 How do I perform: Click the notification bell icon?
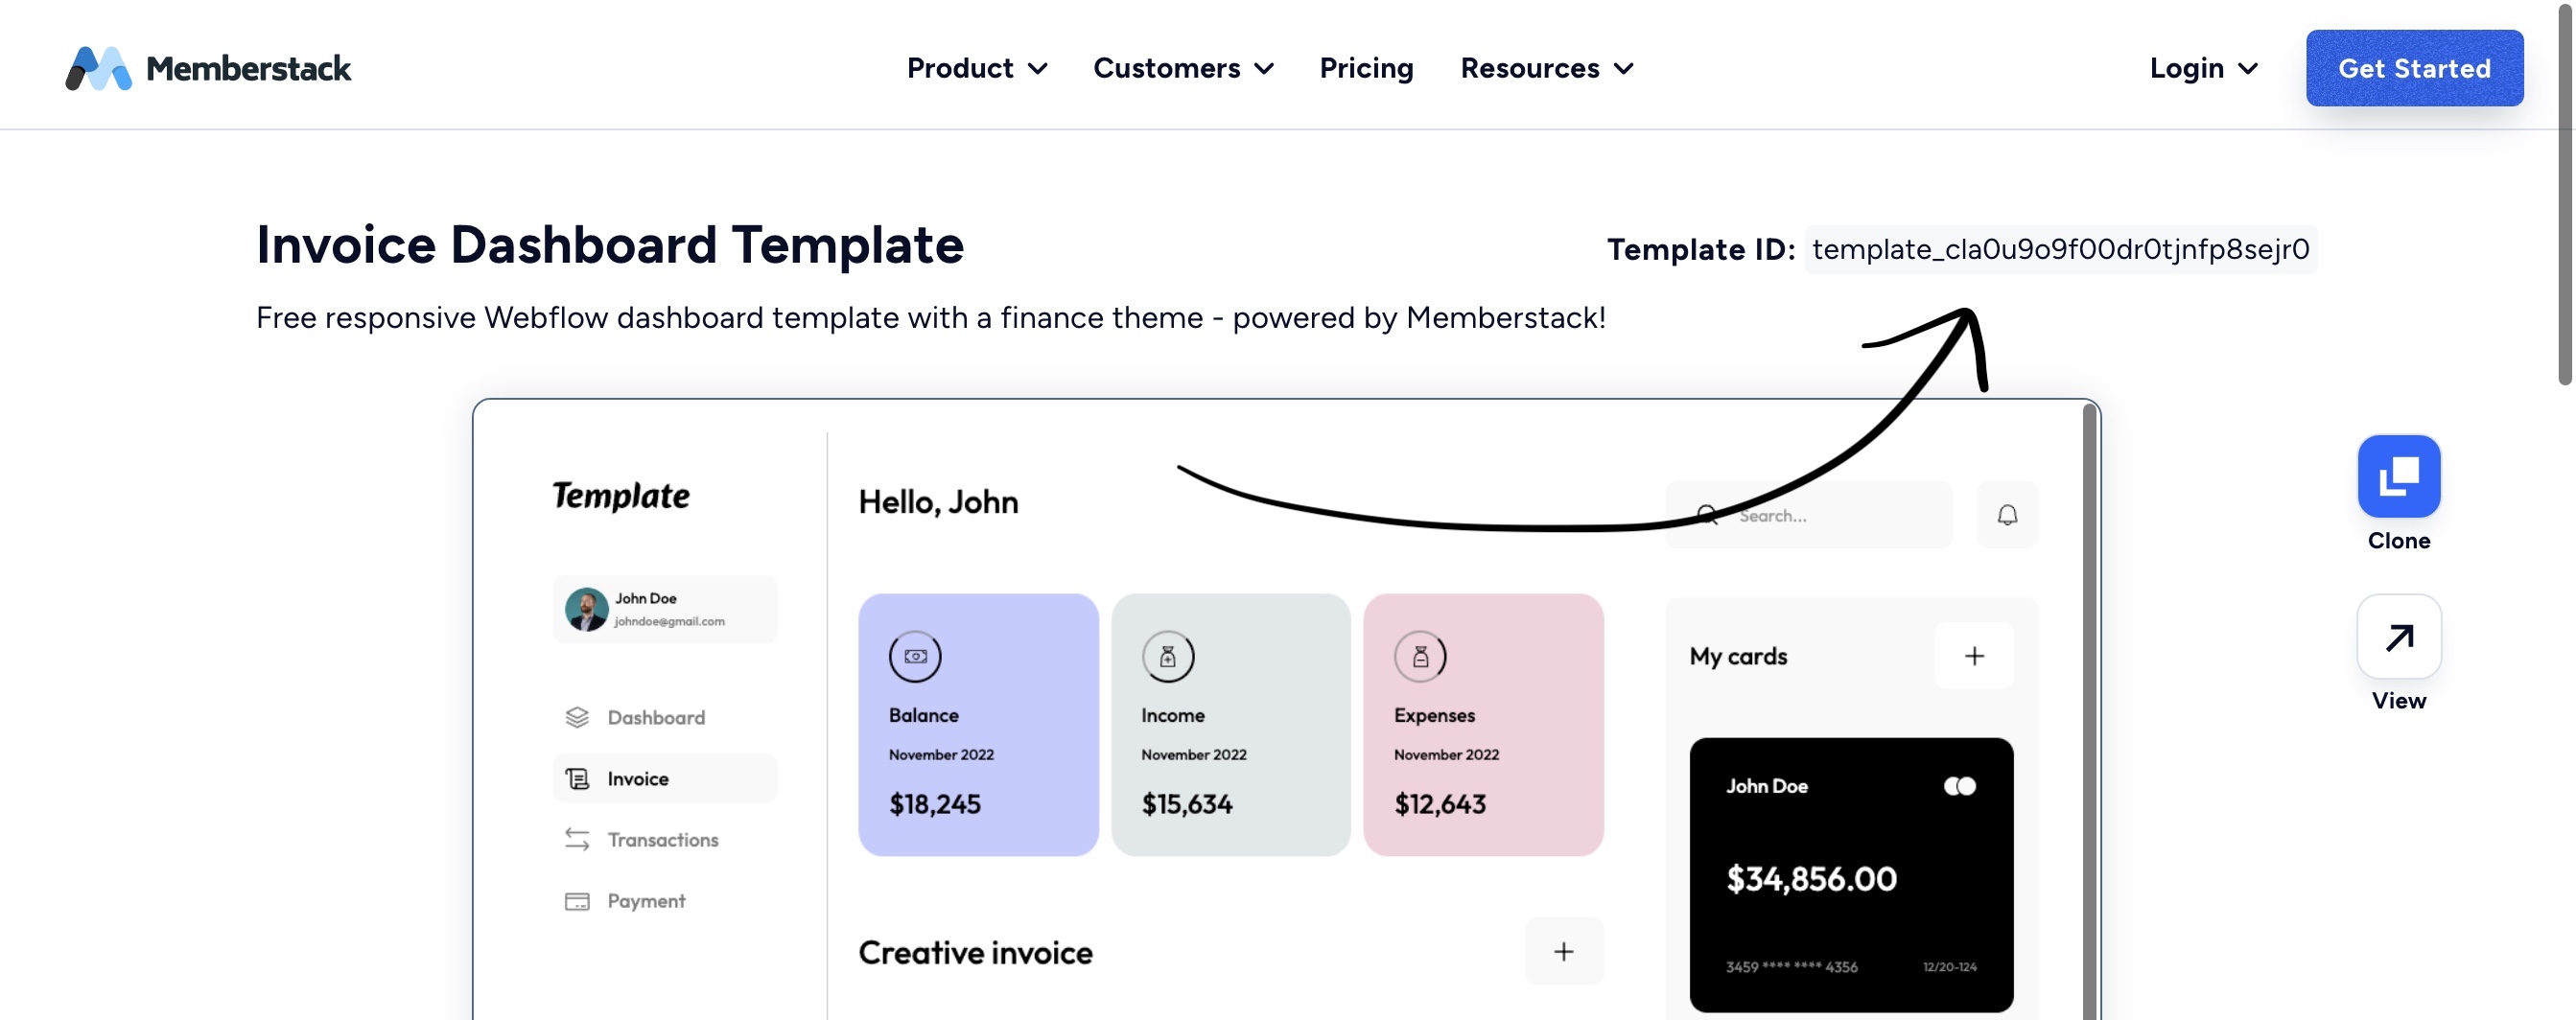pos(2007,515)
